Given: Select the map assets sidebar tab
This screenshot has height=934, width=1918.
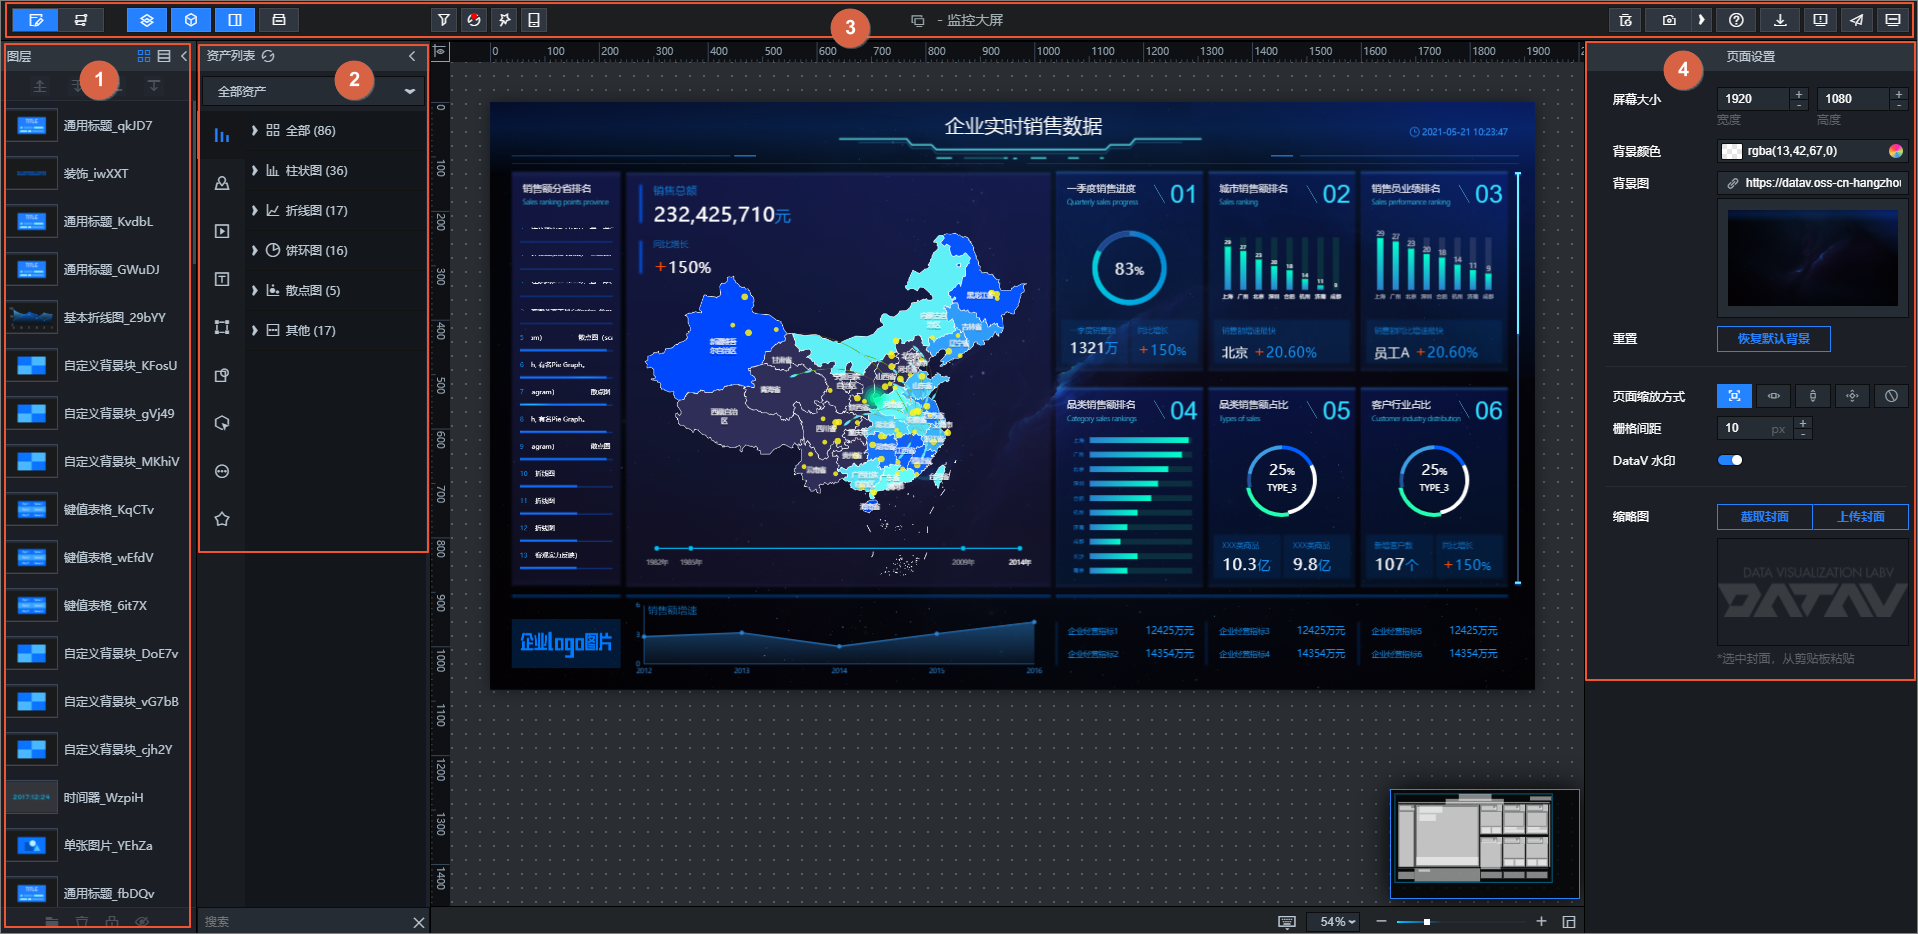Looking at the screenshot, I should 222,183.
